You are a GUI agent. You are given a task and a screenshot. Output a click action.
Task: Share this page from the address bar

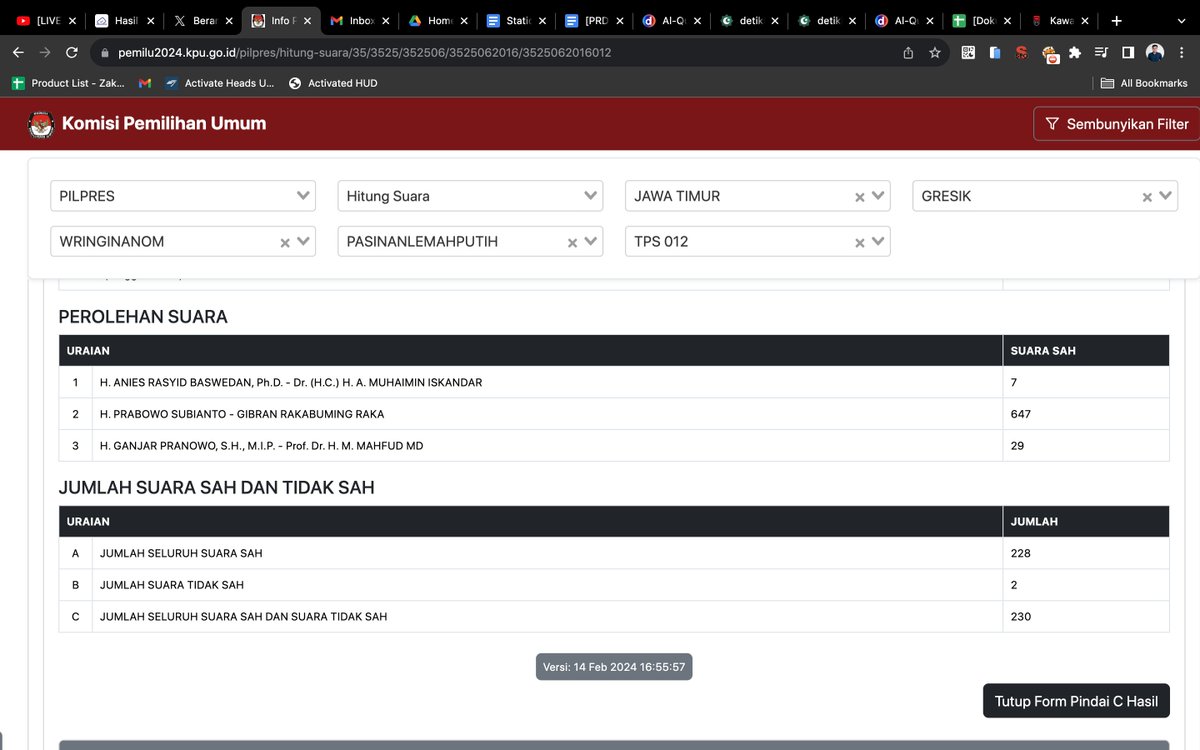[x=908, y=53]
